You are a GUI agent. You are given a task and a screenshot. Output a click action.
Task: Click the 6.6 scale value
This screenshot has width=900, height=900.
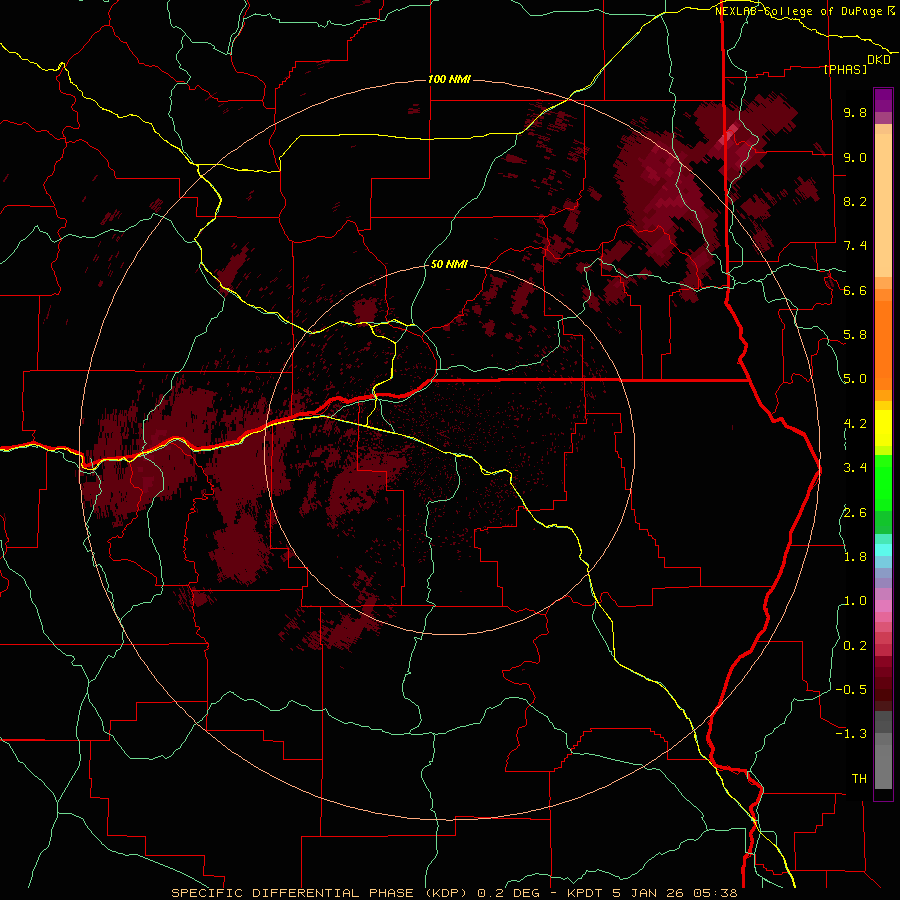click(x=855, y=290)
